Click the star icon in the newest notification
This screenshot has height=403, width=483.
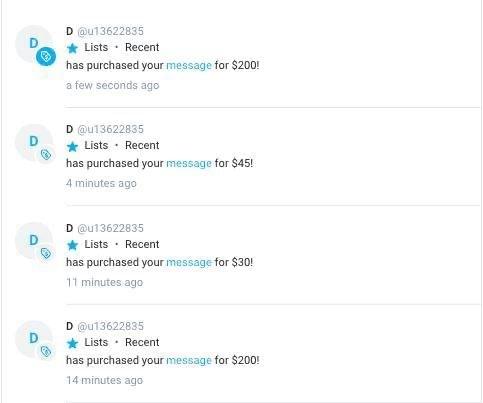click(72, 48)
